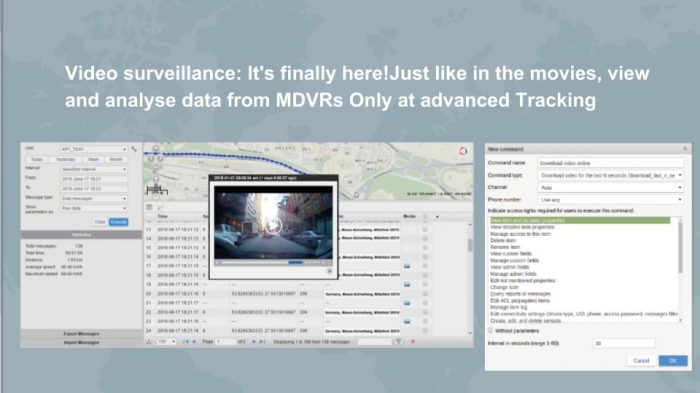Expand the Command type dropdown
This screenshot has height=393, width=700.
click(610, 176)
